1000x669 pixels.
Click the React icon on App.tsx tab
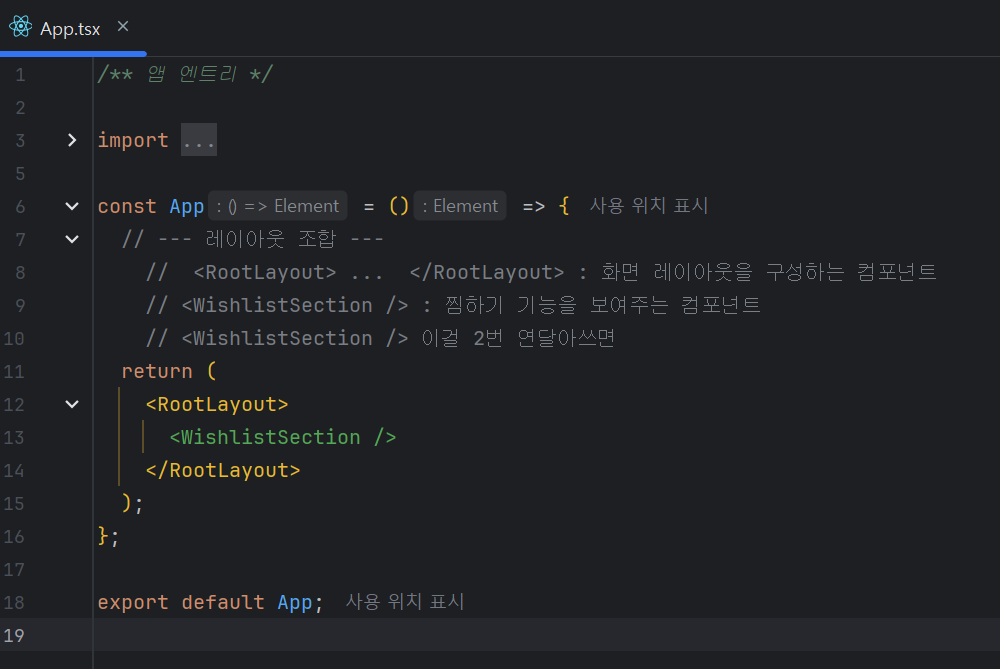click(x=20, y=27)
